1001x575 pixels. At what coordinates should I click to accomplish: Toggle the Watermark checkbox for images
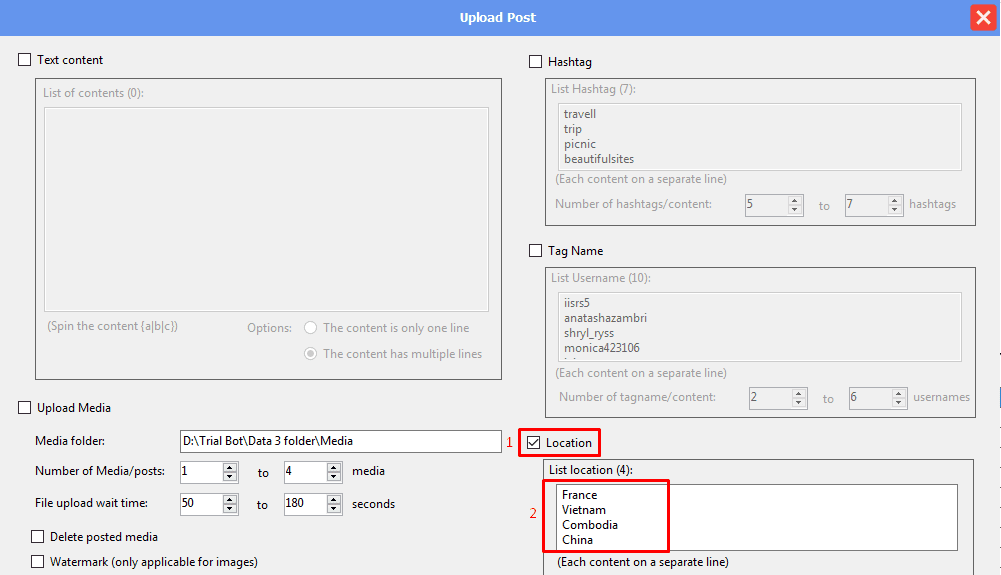point(38,562)
